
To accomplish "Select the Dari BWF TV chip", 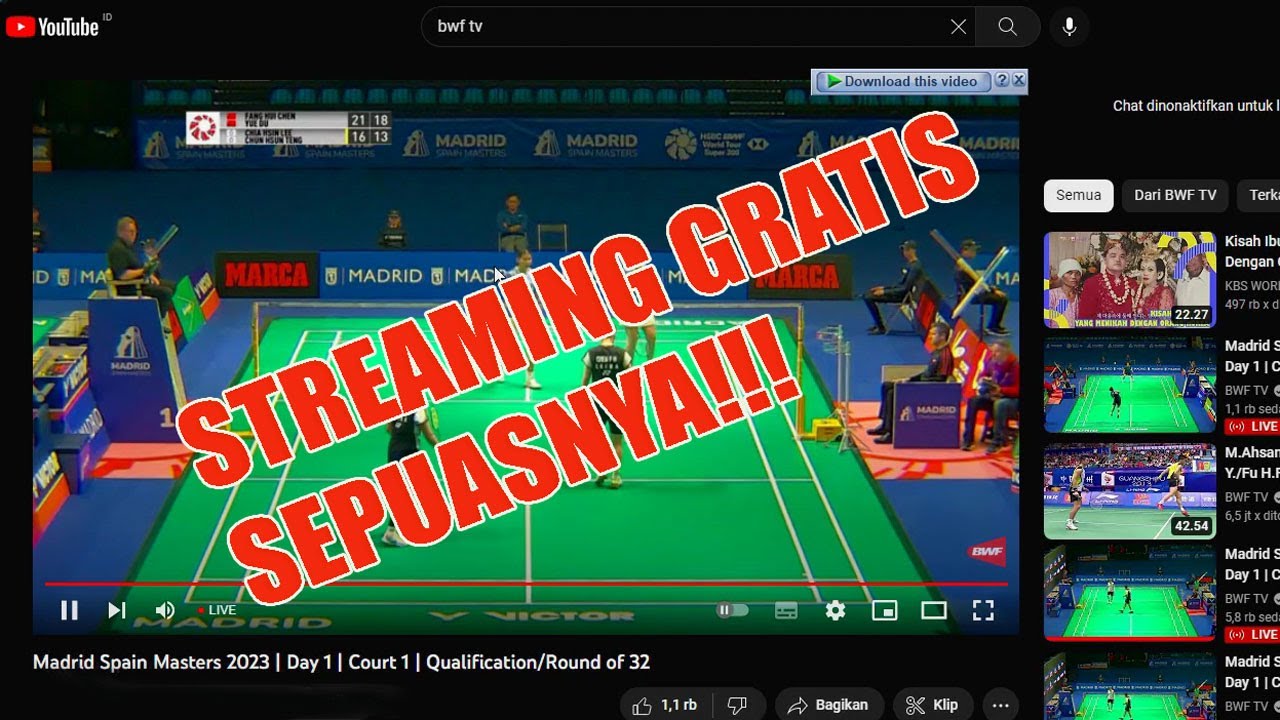I will (x=1175, y=195).
